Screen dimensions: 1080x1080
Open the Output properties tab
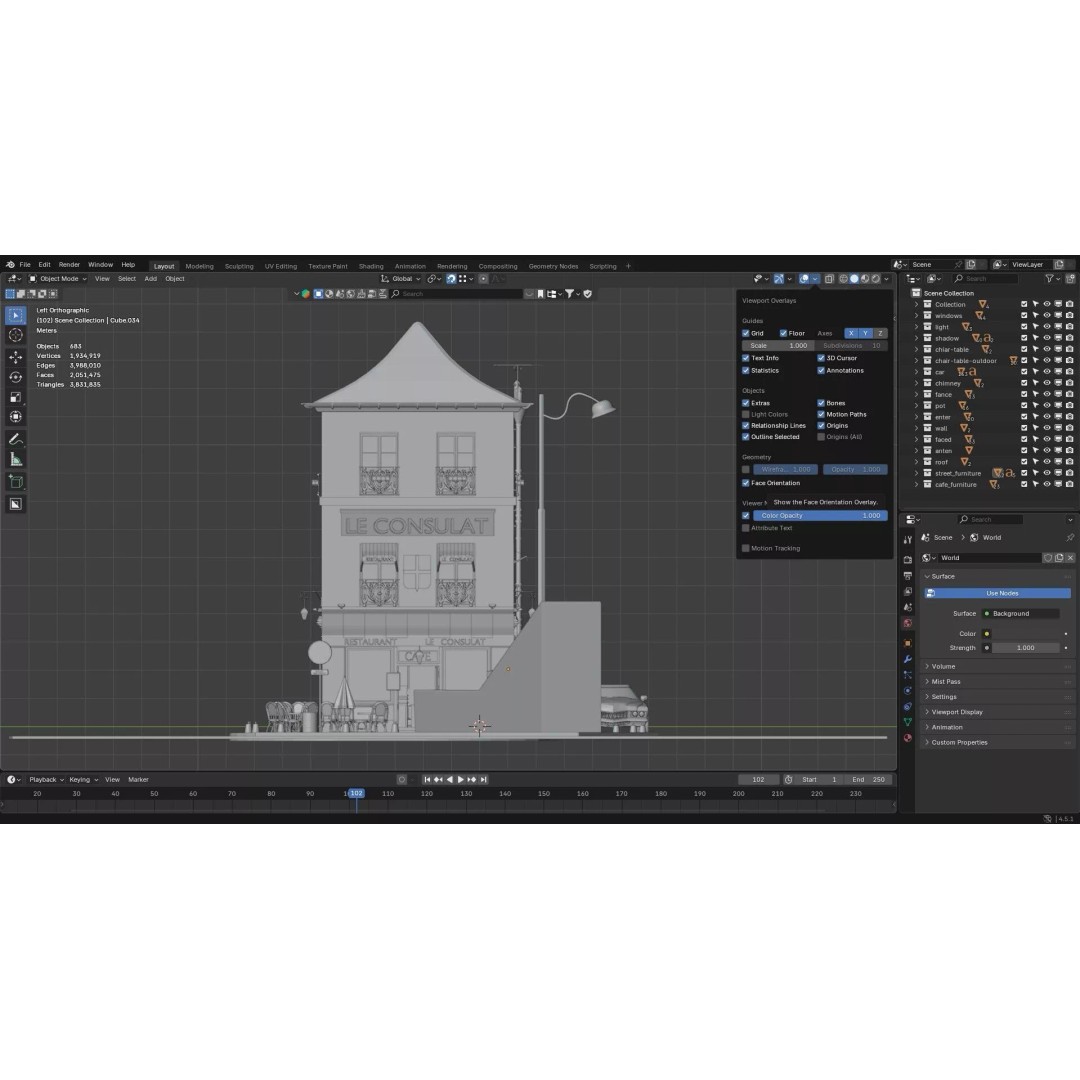coord(908,576)
